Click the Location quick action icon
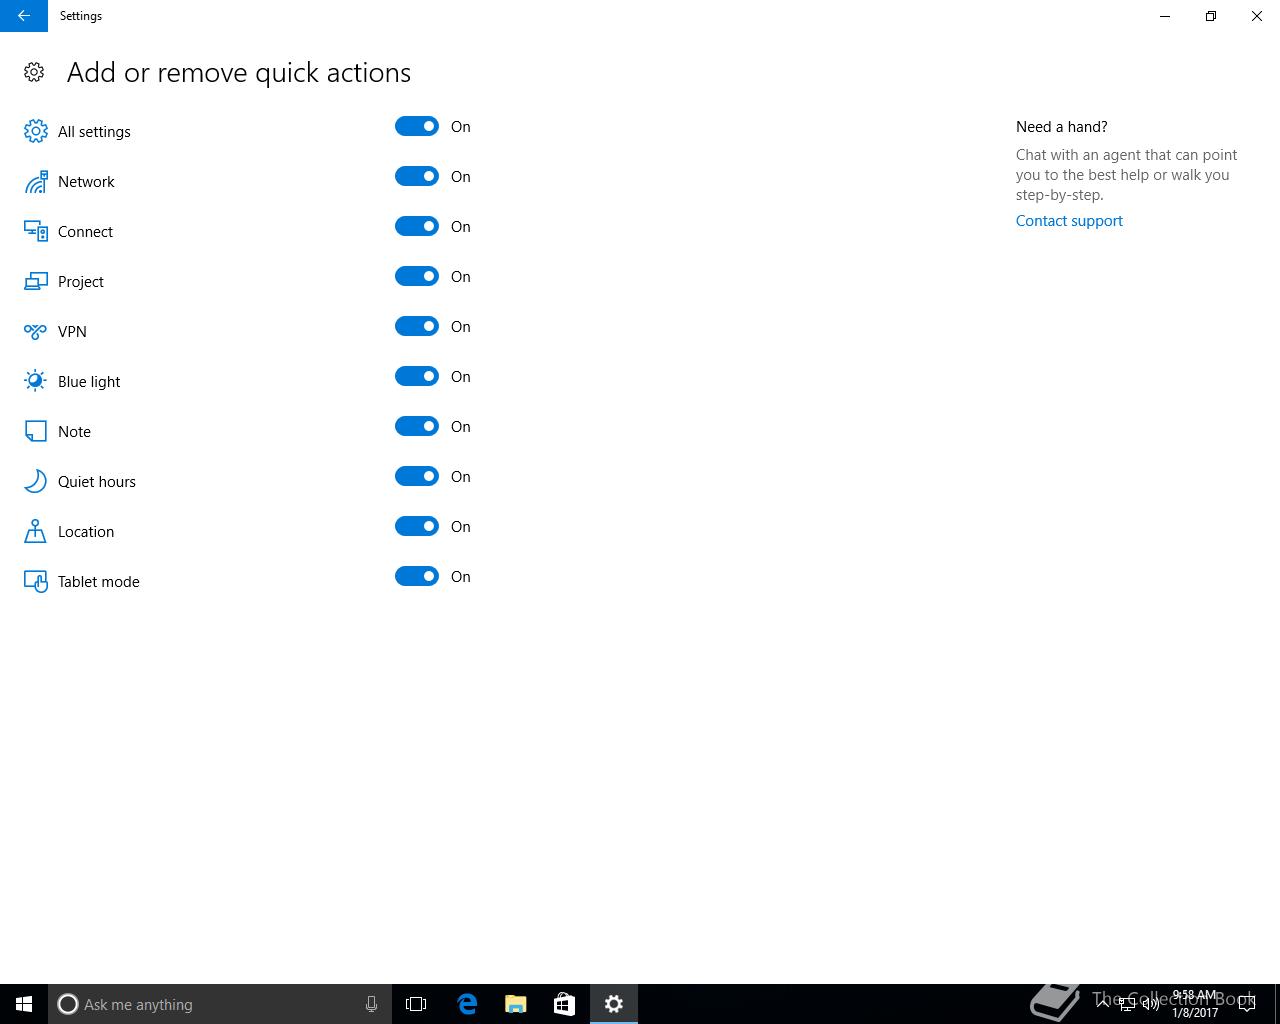This screenshot has height=1024, width=1280. tap(36, 531)
